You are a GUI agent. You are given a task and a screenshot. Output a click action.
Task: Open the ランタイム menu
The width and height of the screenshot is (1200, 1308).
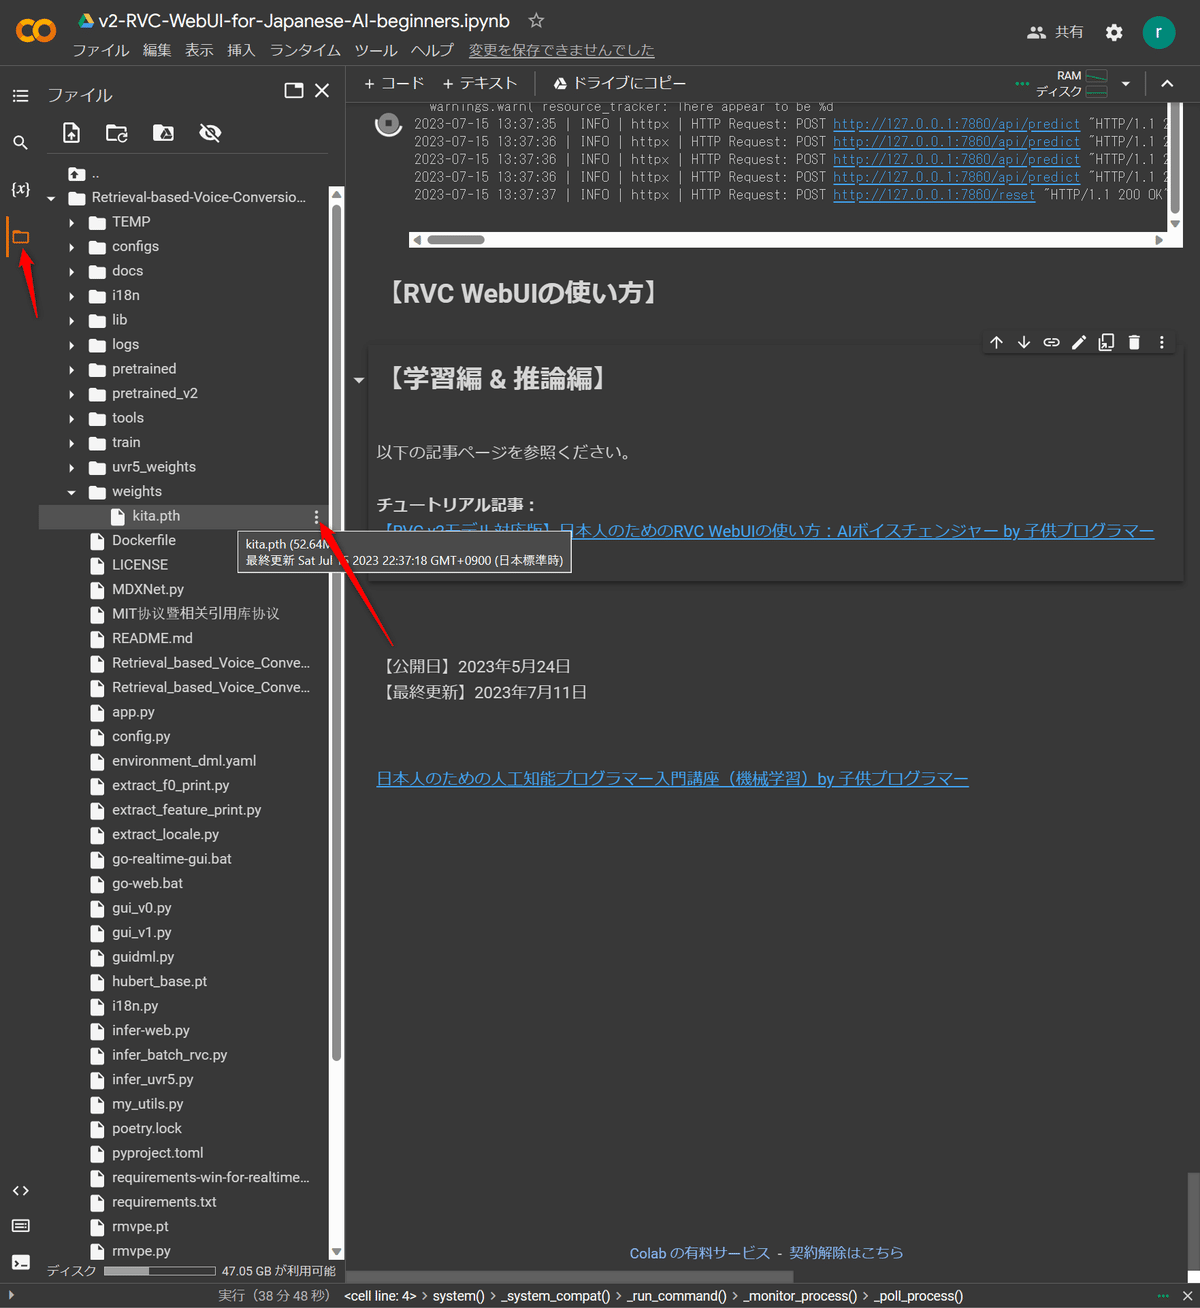[x=305, y=50]
